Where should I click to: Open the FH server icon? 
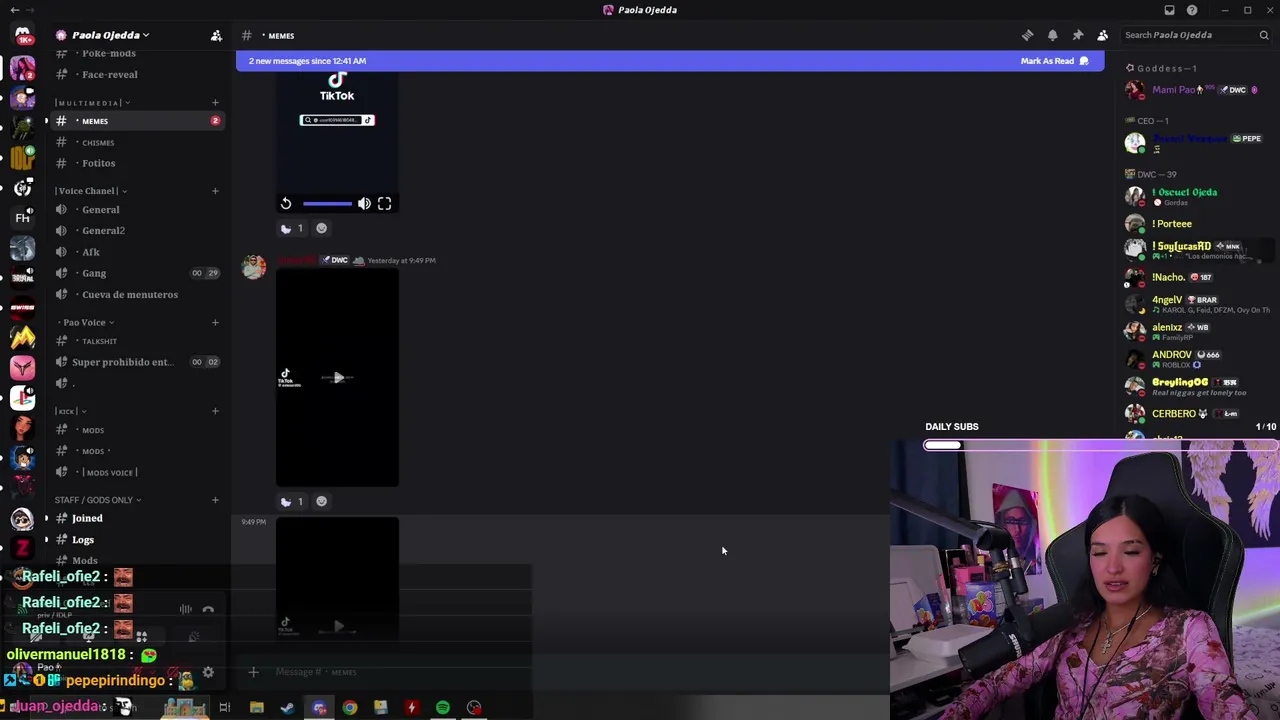tap(22, 218)
